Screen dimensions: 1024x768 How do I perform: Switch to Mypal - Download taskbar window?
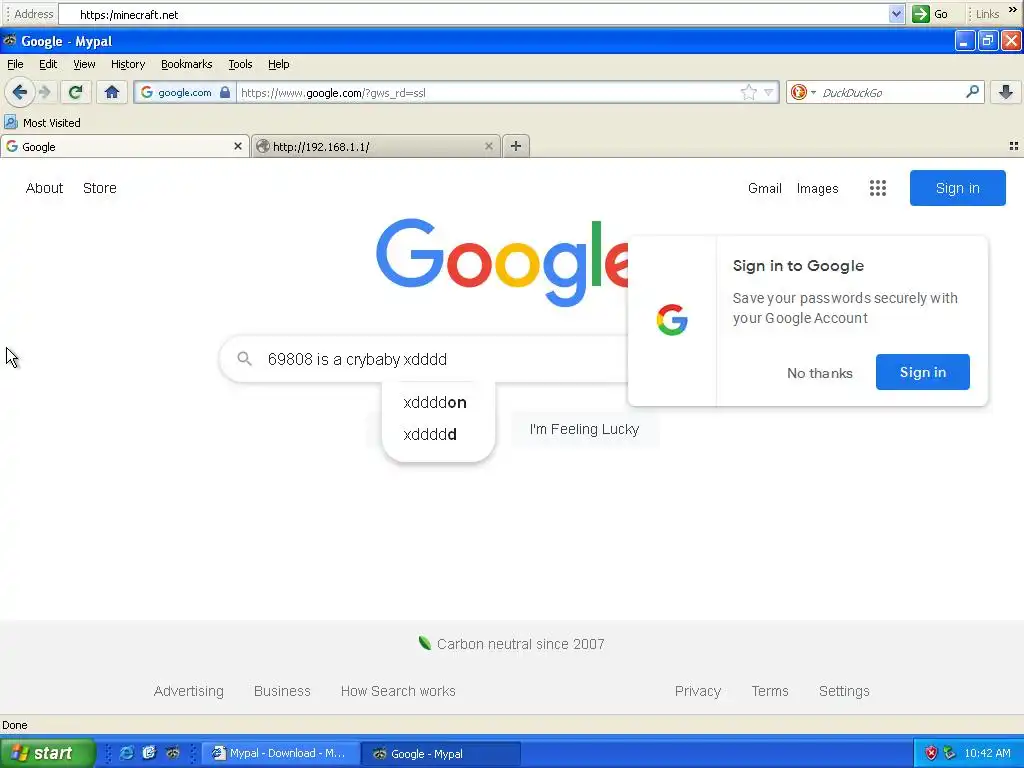(x=281, y=753)
